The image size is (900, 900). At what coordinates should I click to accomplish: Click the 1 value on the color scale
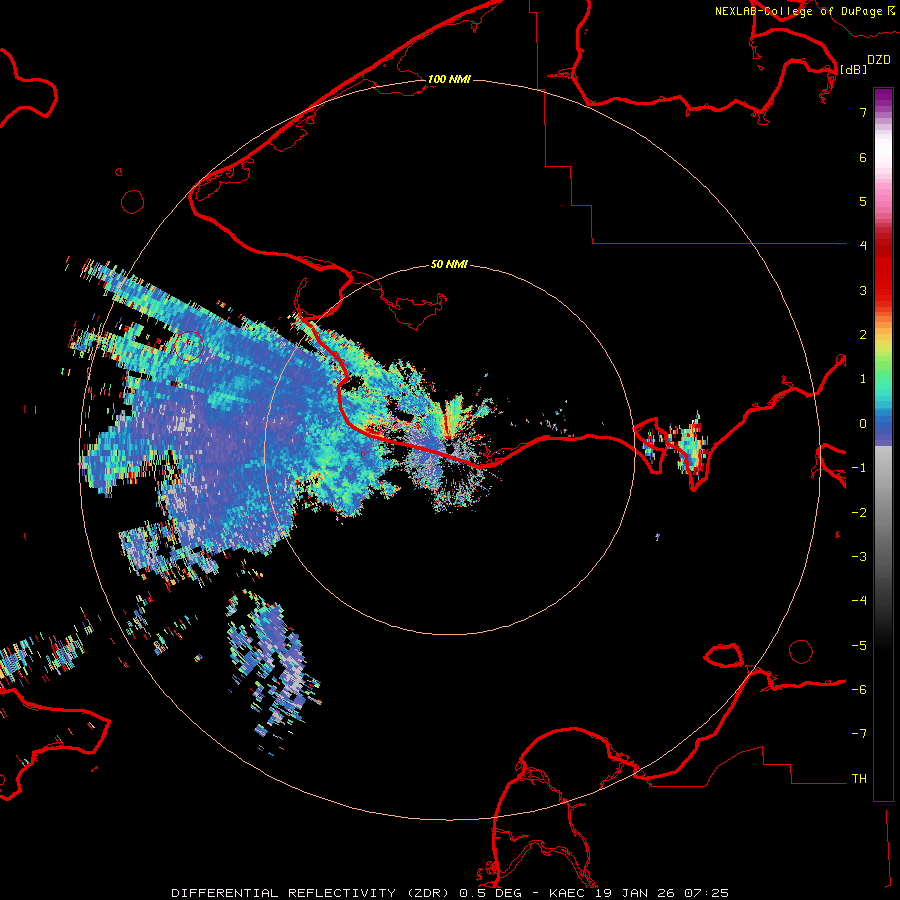(863, 379)
